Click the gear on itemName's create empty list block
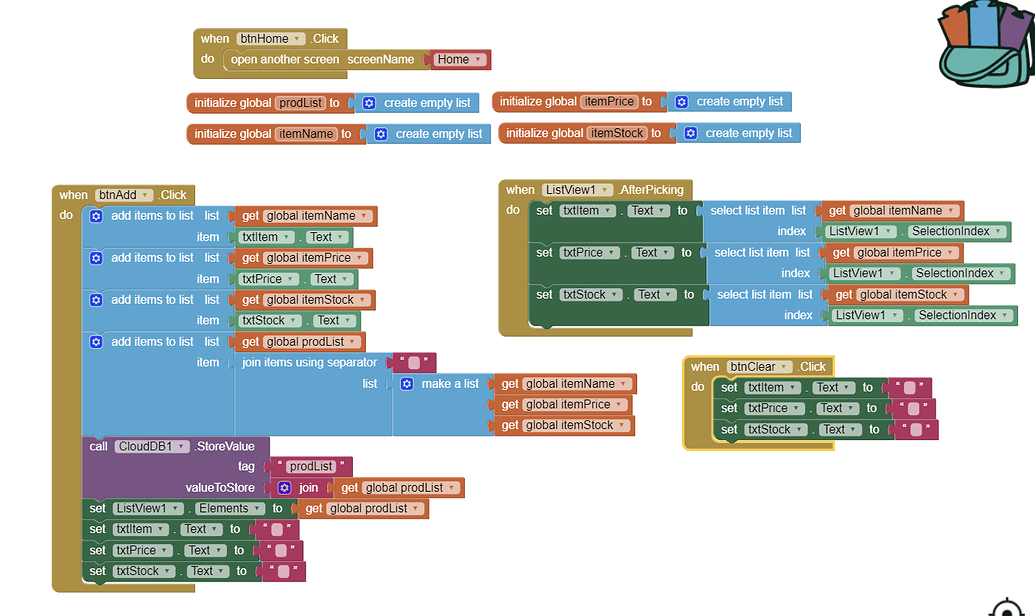1035x616 pixels. [380, 132]
